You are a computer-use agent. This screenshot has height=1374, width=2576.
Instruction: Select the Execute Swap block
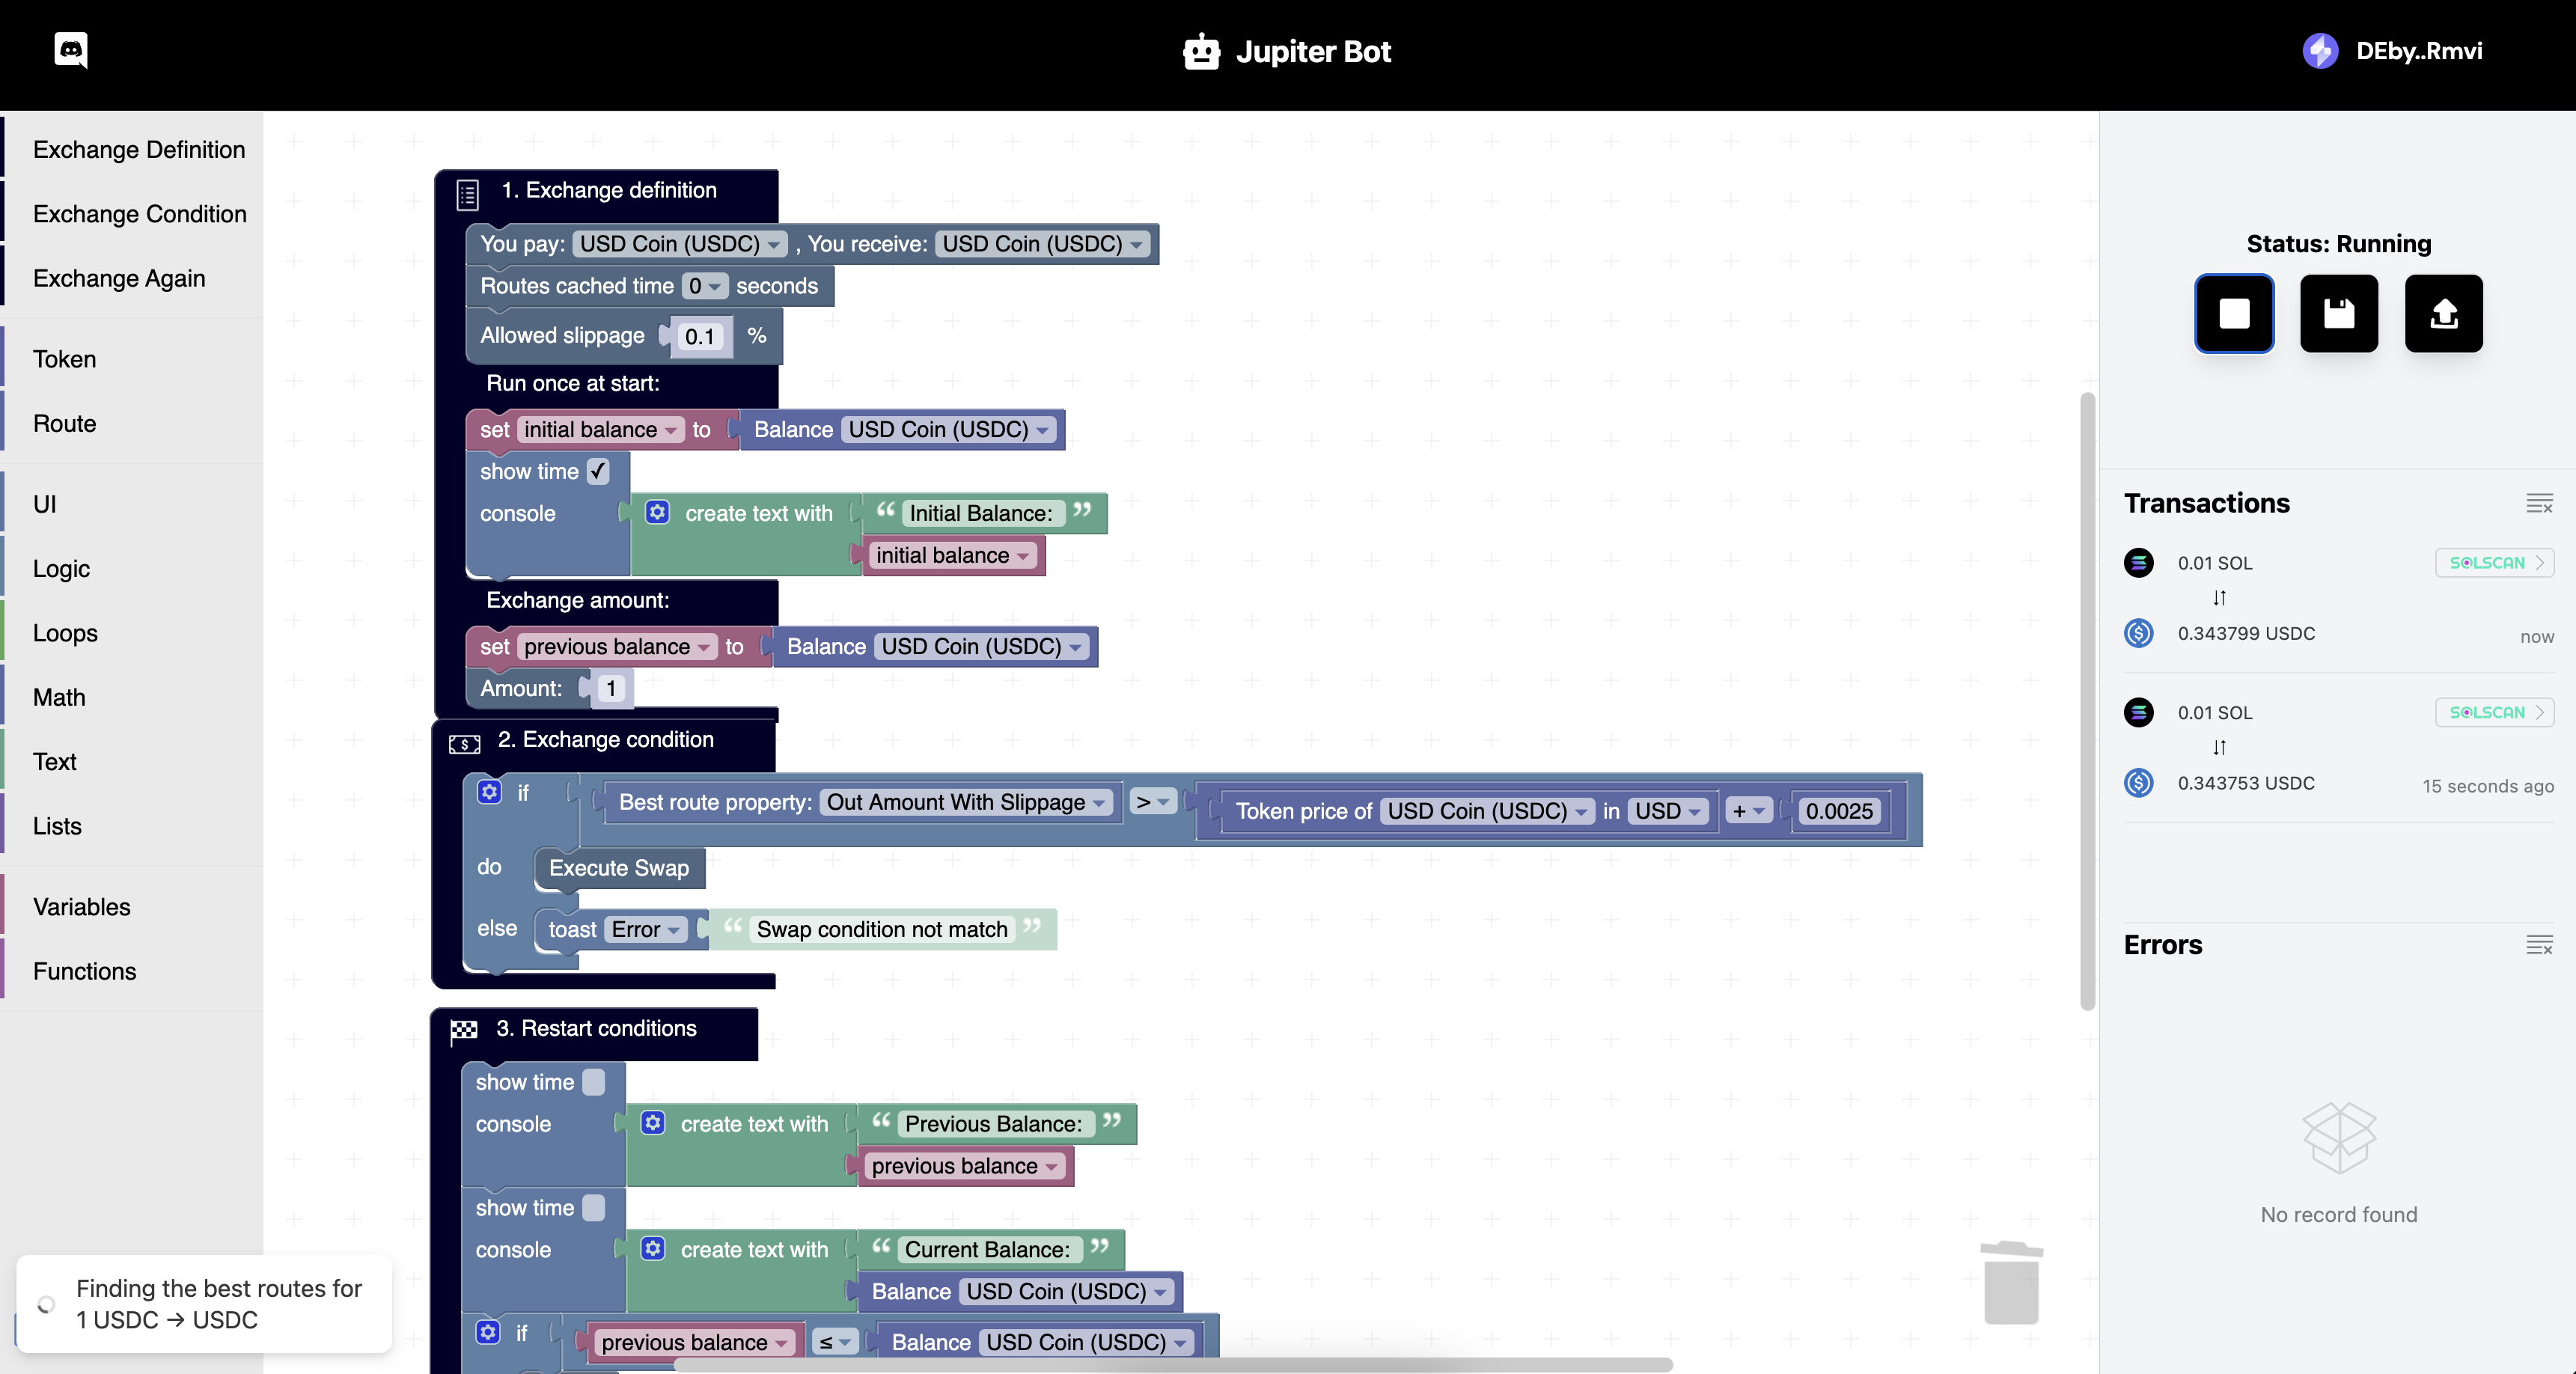pos(619,868)
